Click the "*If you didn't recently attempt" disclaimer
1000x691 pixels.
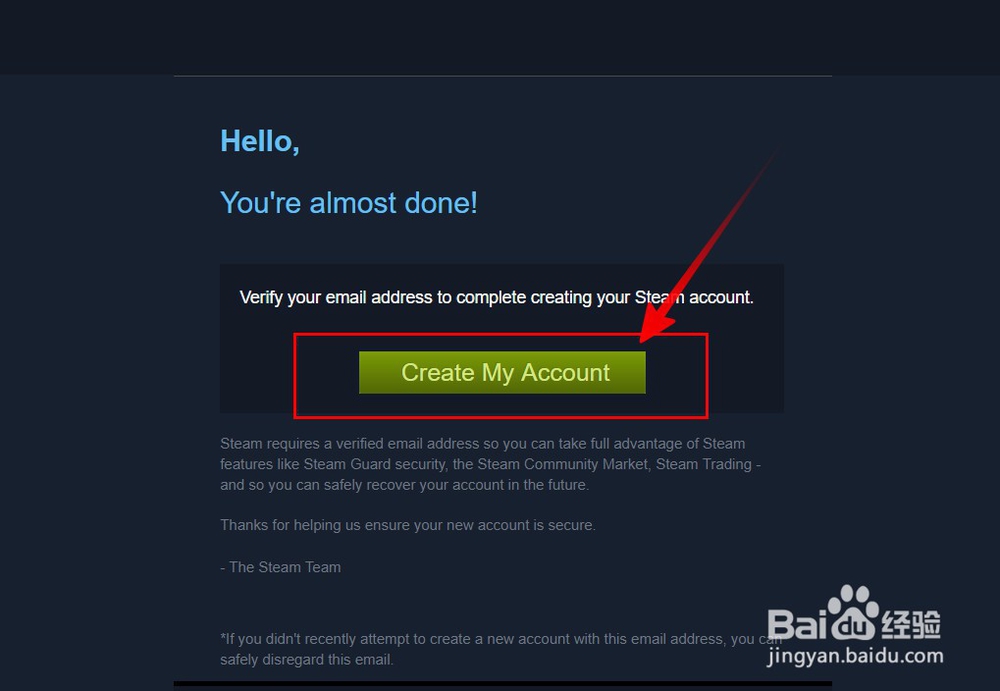(501, 639)
